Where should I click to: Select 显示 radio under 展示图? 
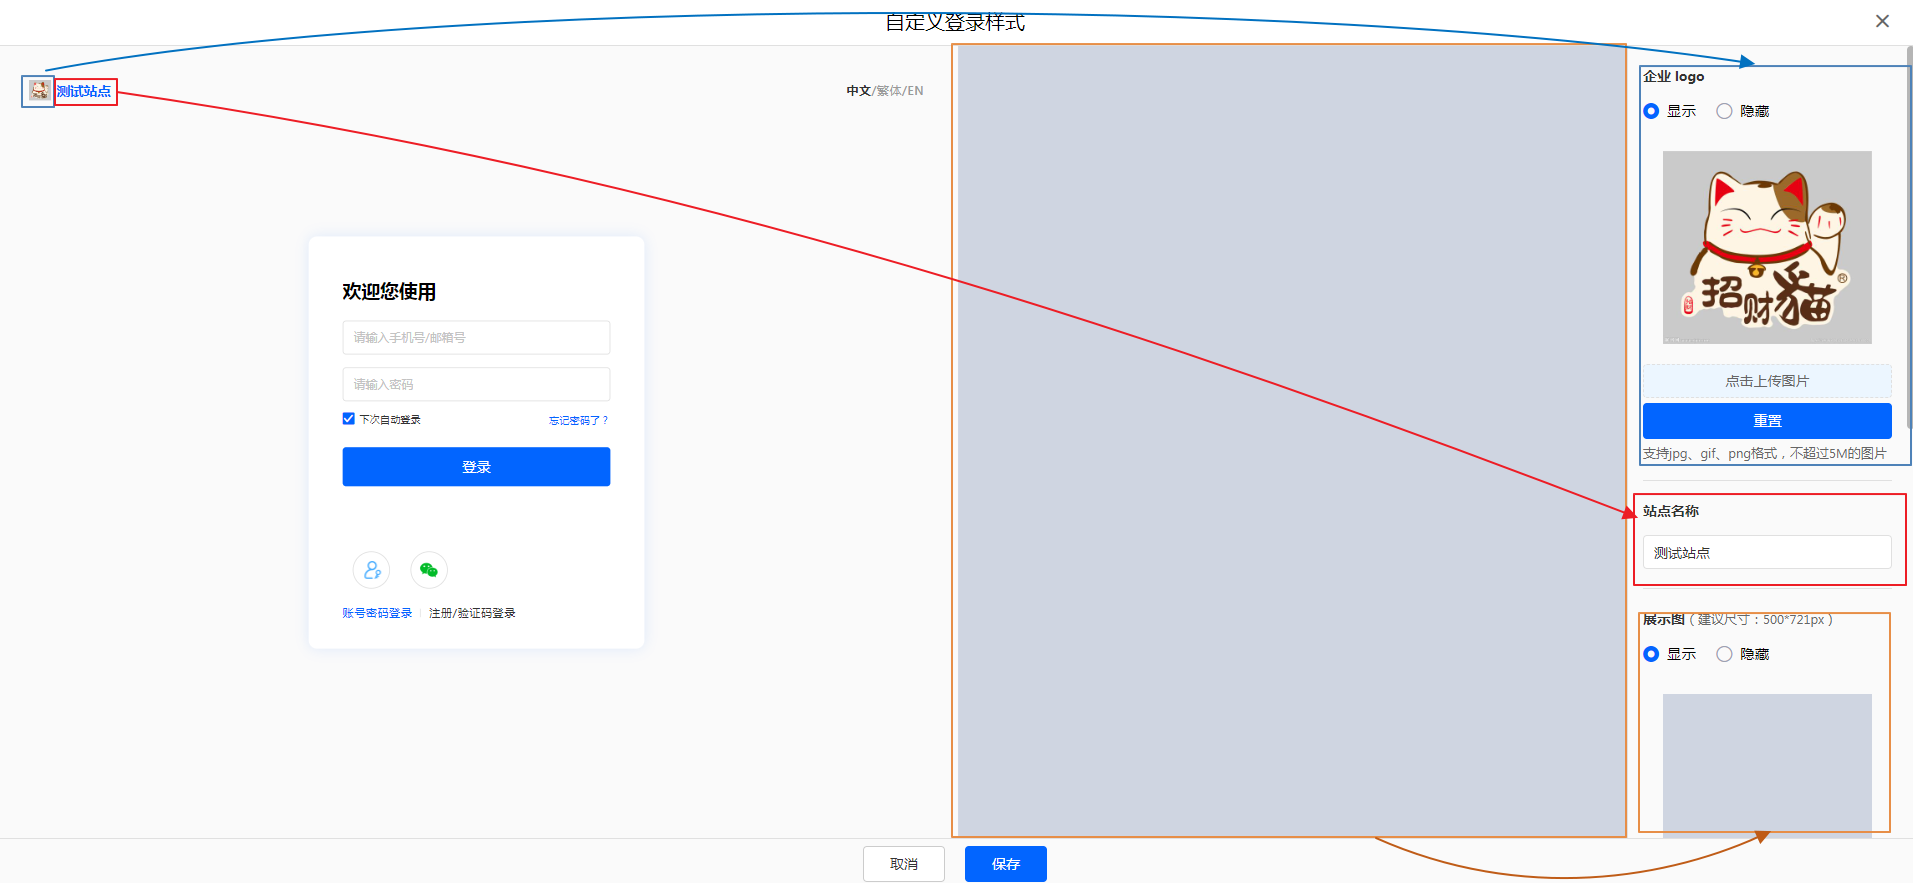1651,654
